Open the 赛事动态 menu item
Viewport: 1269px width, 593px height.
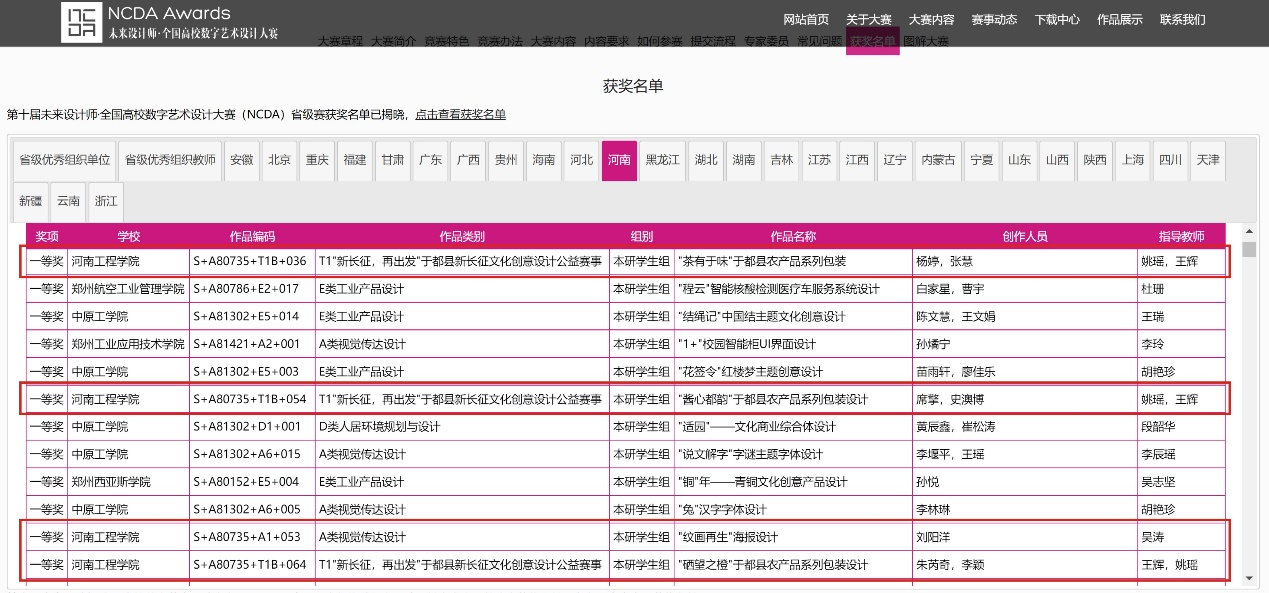click(994, 20)
